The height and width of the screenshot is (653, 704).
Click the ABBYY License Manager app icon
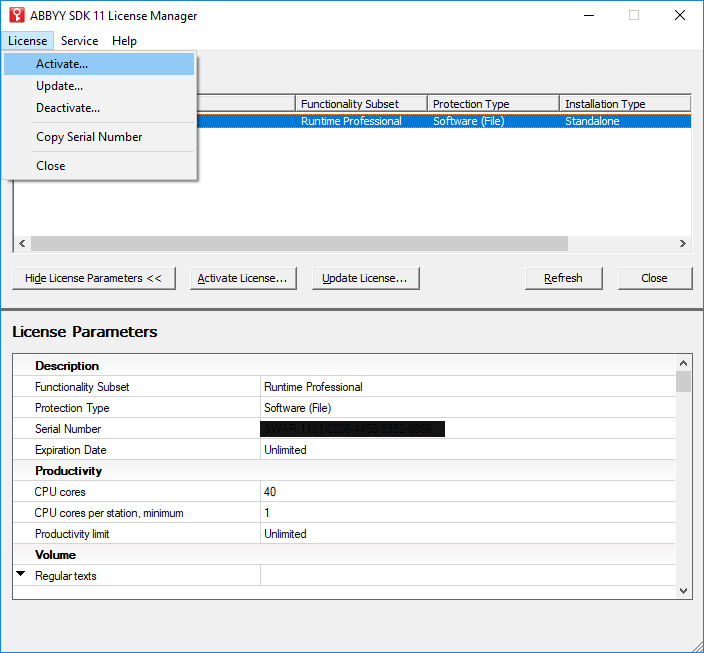[17, 15]
